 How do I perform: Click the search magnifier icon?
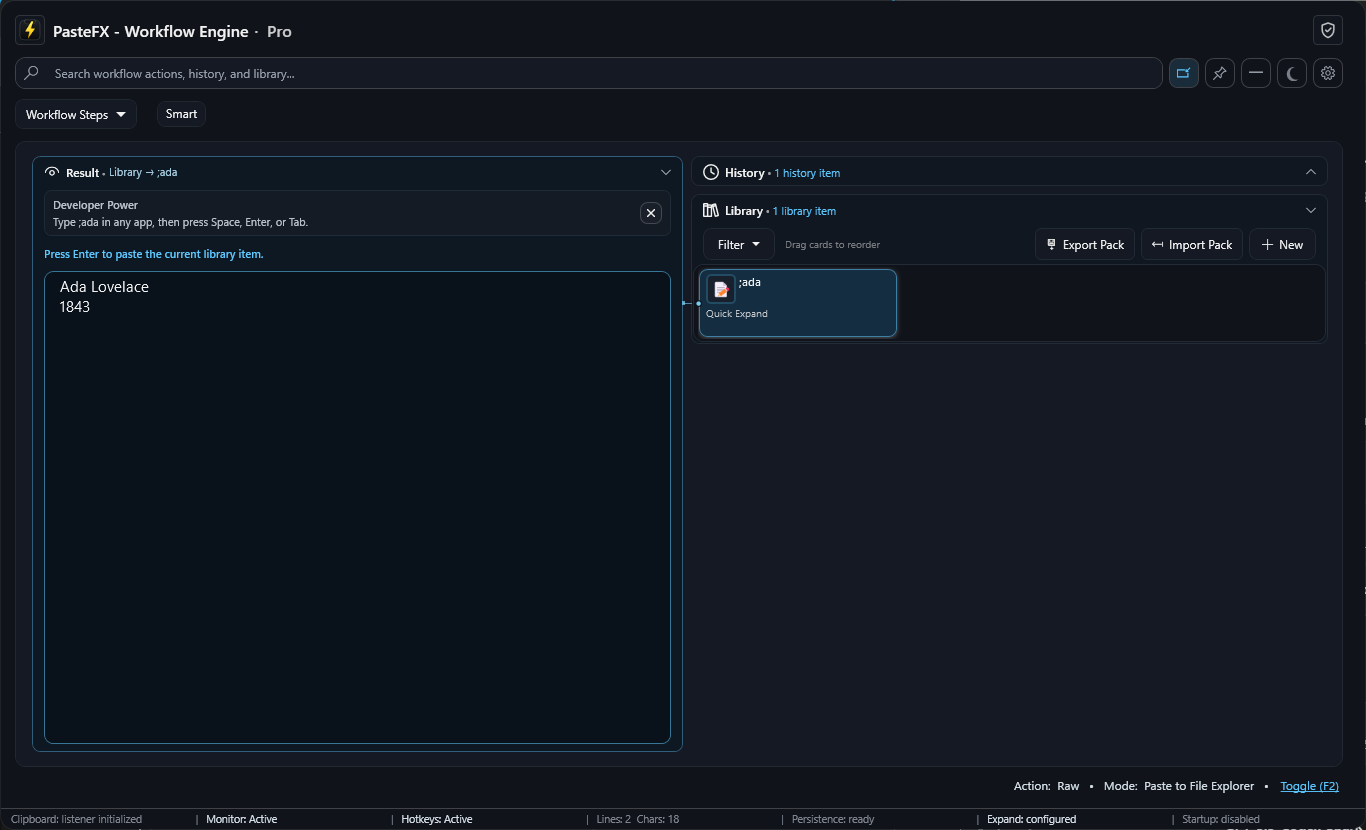coord(32,73)
